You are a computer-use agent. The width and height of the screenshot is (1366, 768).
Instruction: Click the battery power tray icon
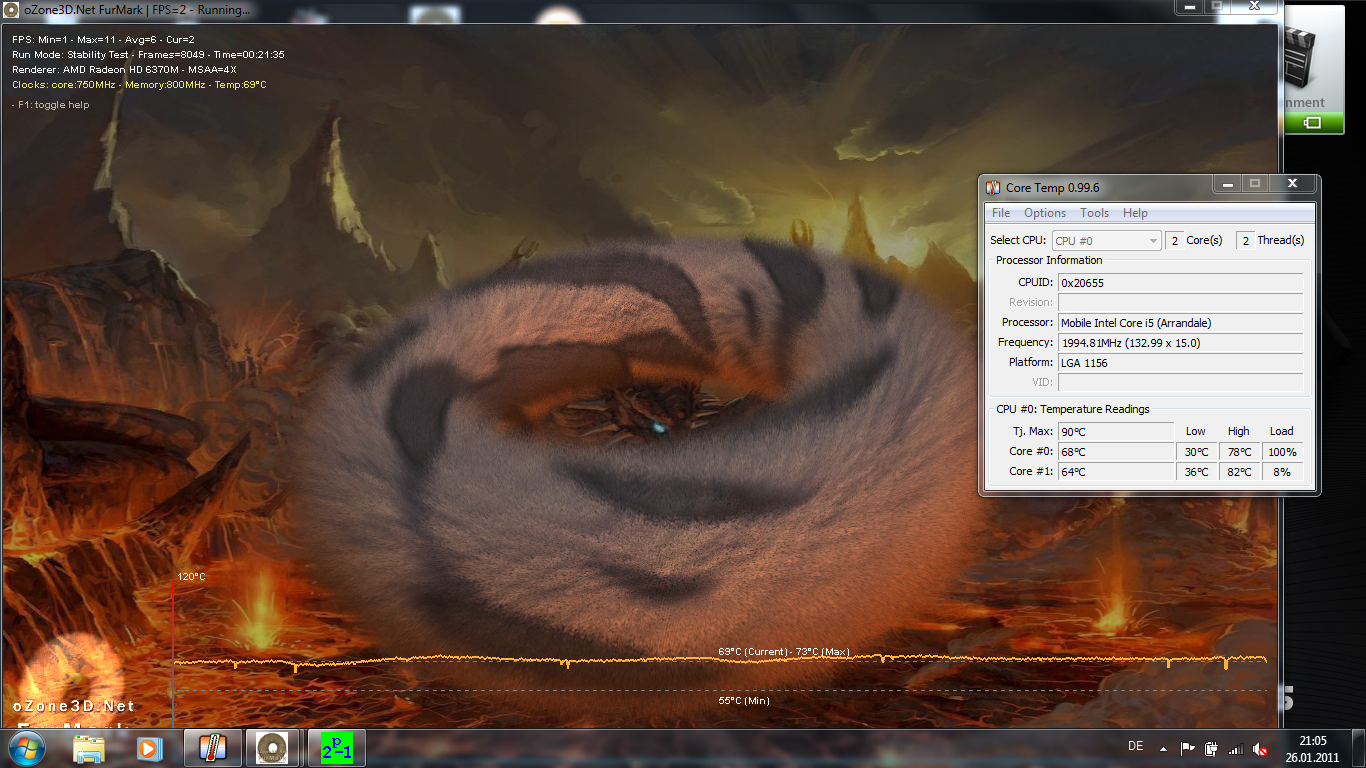pyautogui.click(x=1211, y=748)
